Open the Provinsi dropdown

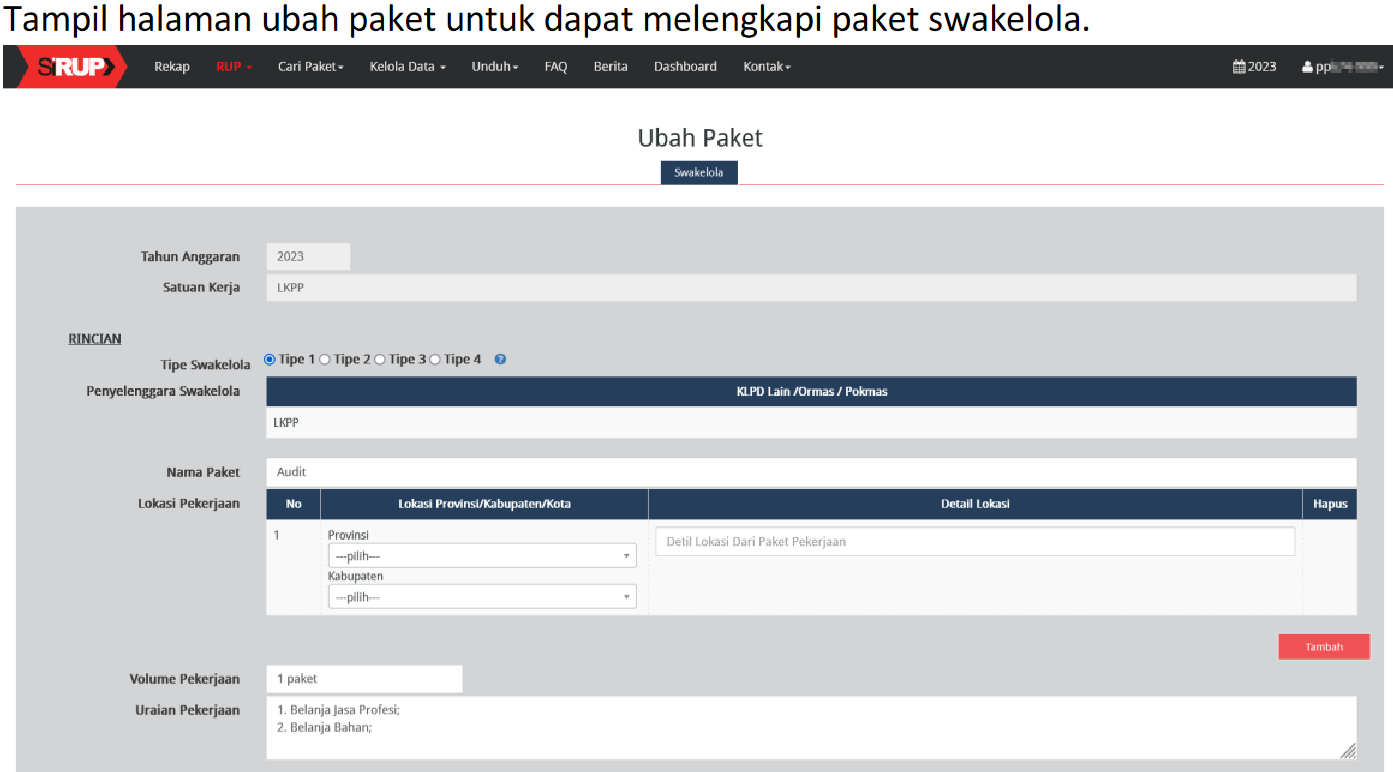(482, 556)
